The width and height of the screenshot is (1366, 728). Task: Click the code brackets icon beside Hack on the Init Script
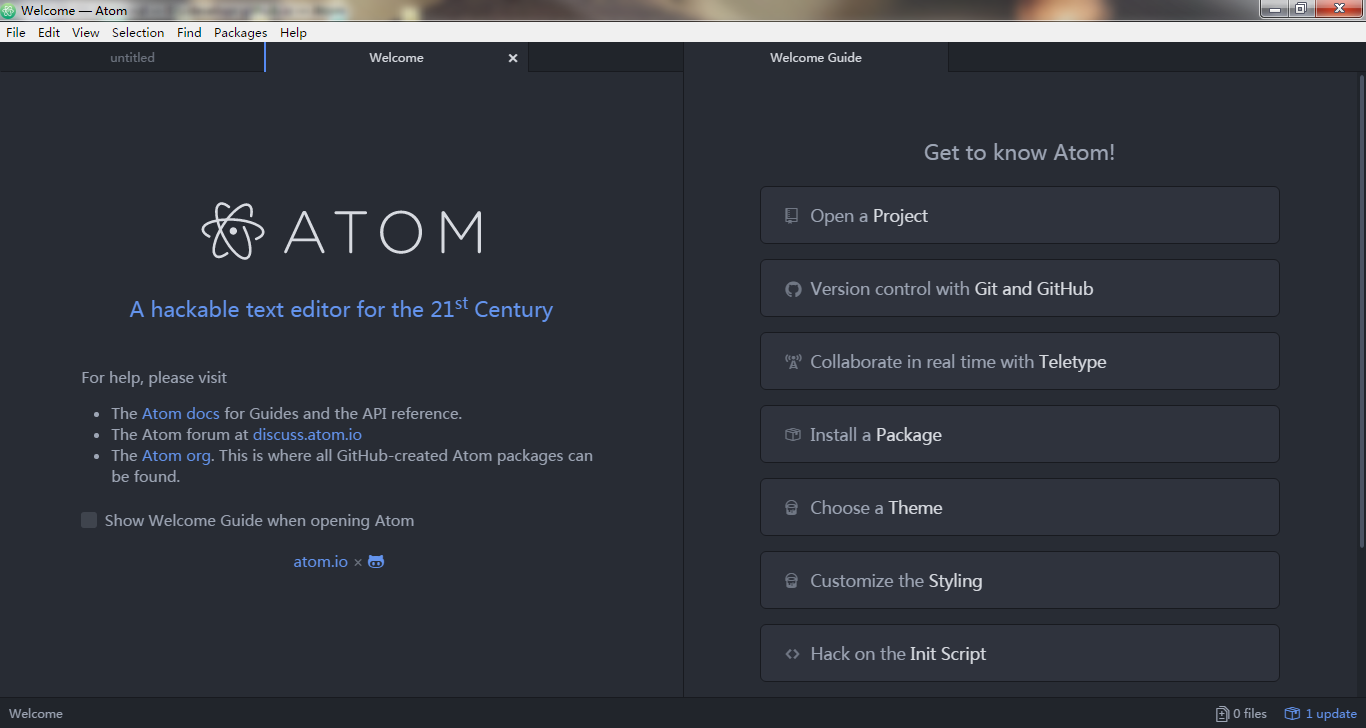(793, 654)
